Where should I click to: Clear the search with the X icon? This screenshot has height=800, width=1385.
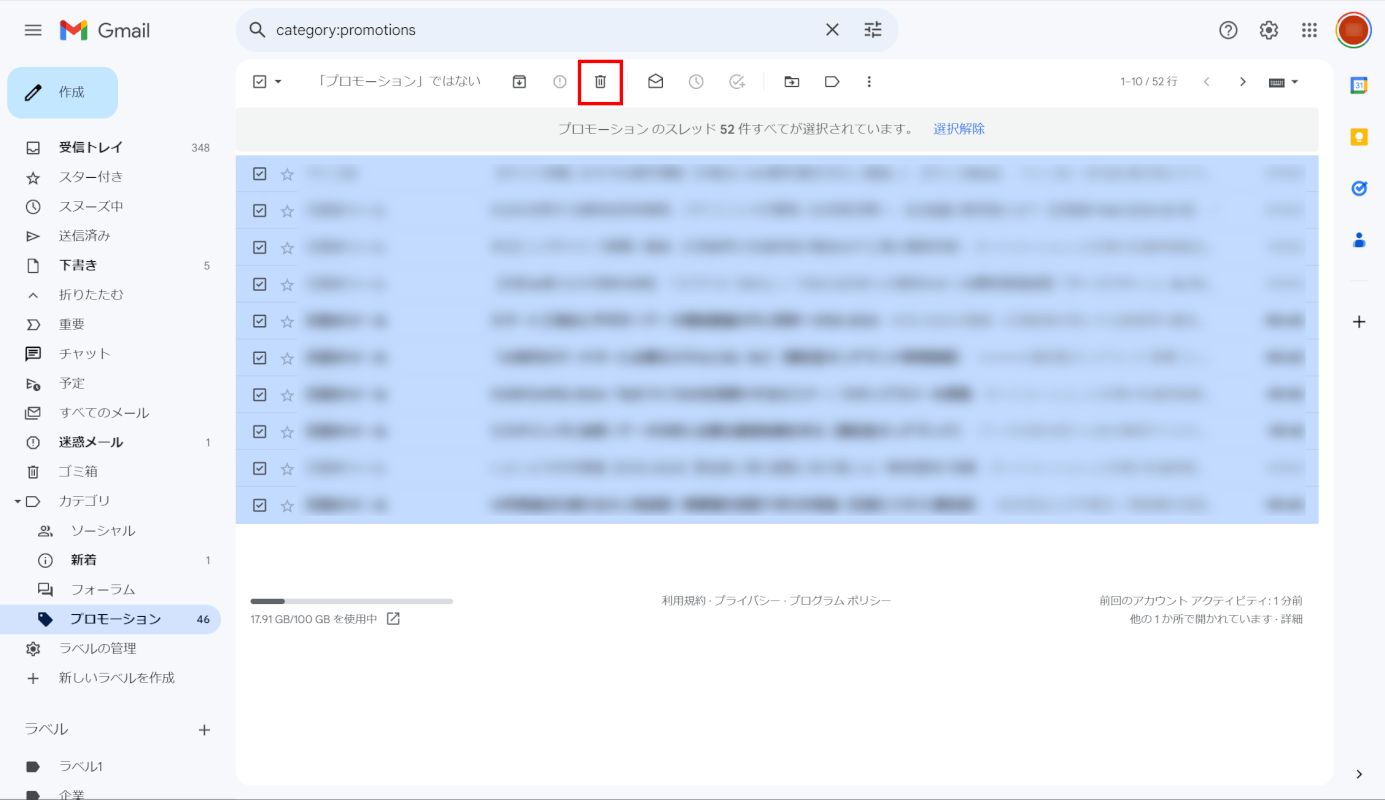coord(832,30)
